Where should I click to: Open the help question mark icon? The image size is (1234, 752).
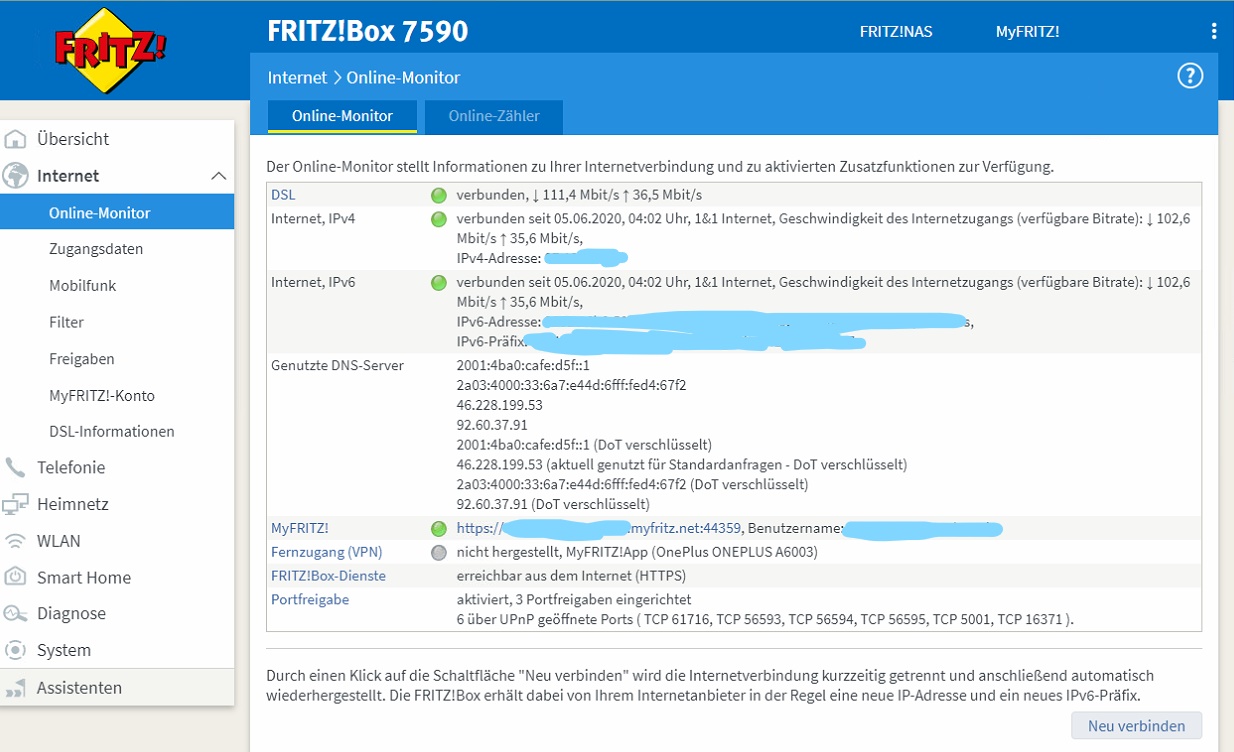click(x=1190, y=76)
